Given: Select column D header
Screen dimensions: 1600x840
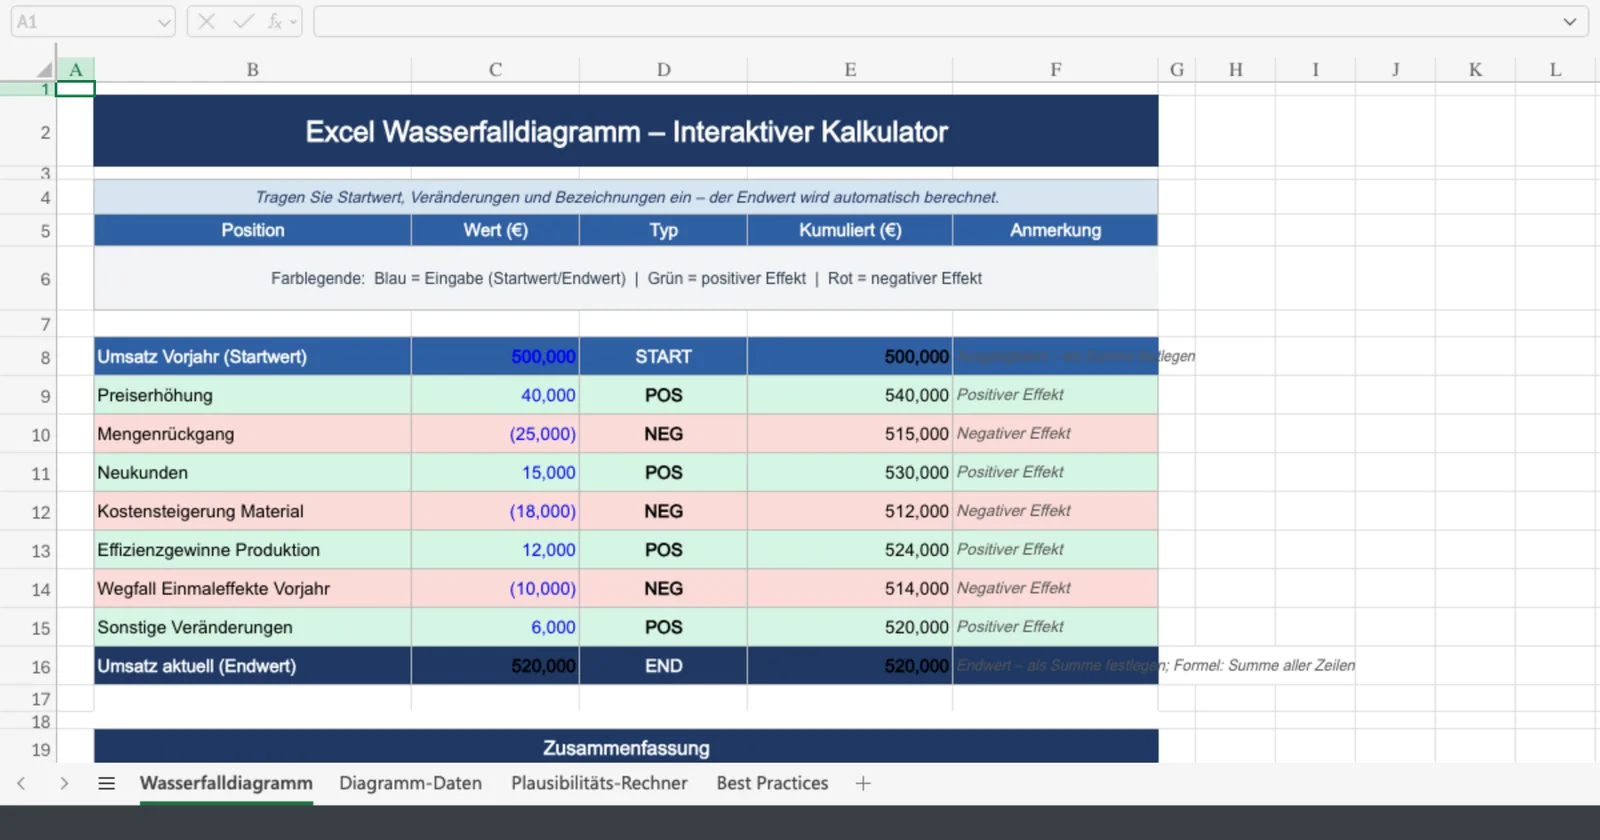Looking at the screenshot, I should pyautogui.click(x=663, y=69).
